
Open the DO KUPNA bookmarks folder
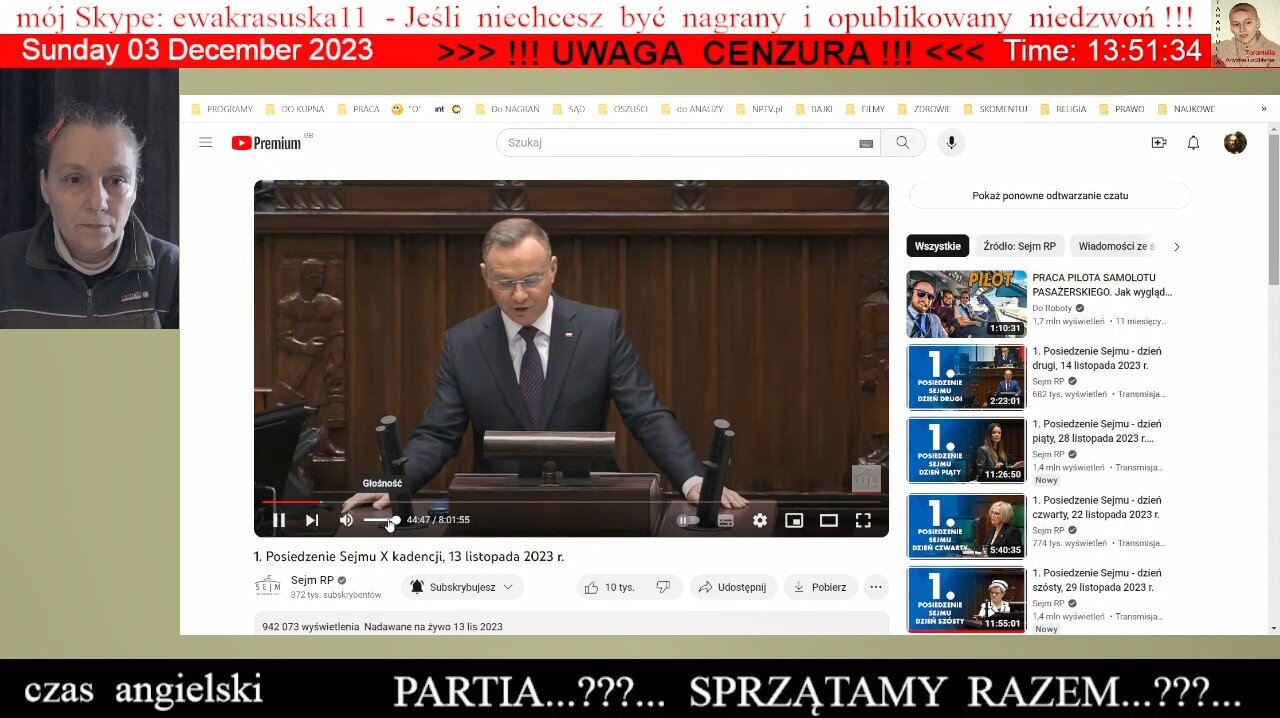click(x=294, y=109)
